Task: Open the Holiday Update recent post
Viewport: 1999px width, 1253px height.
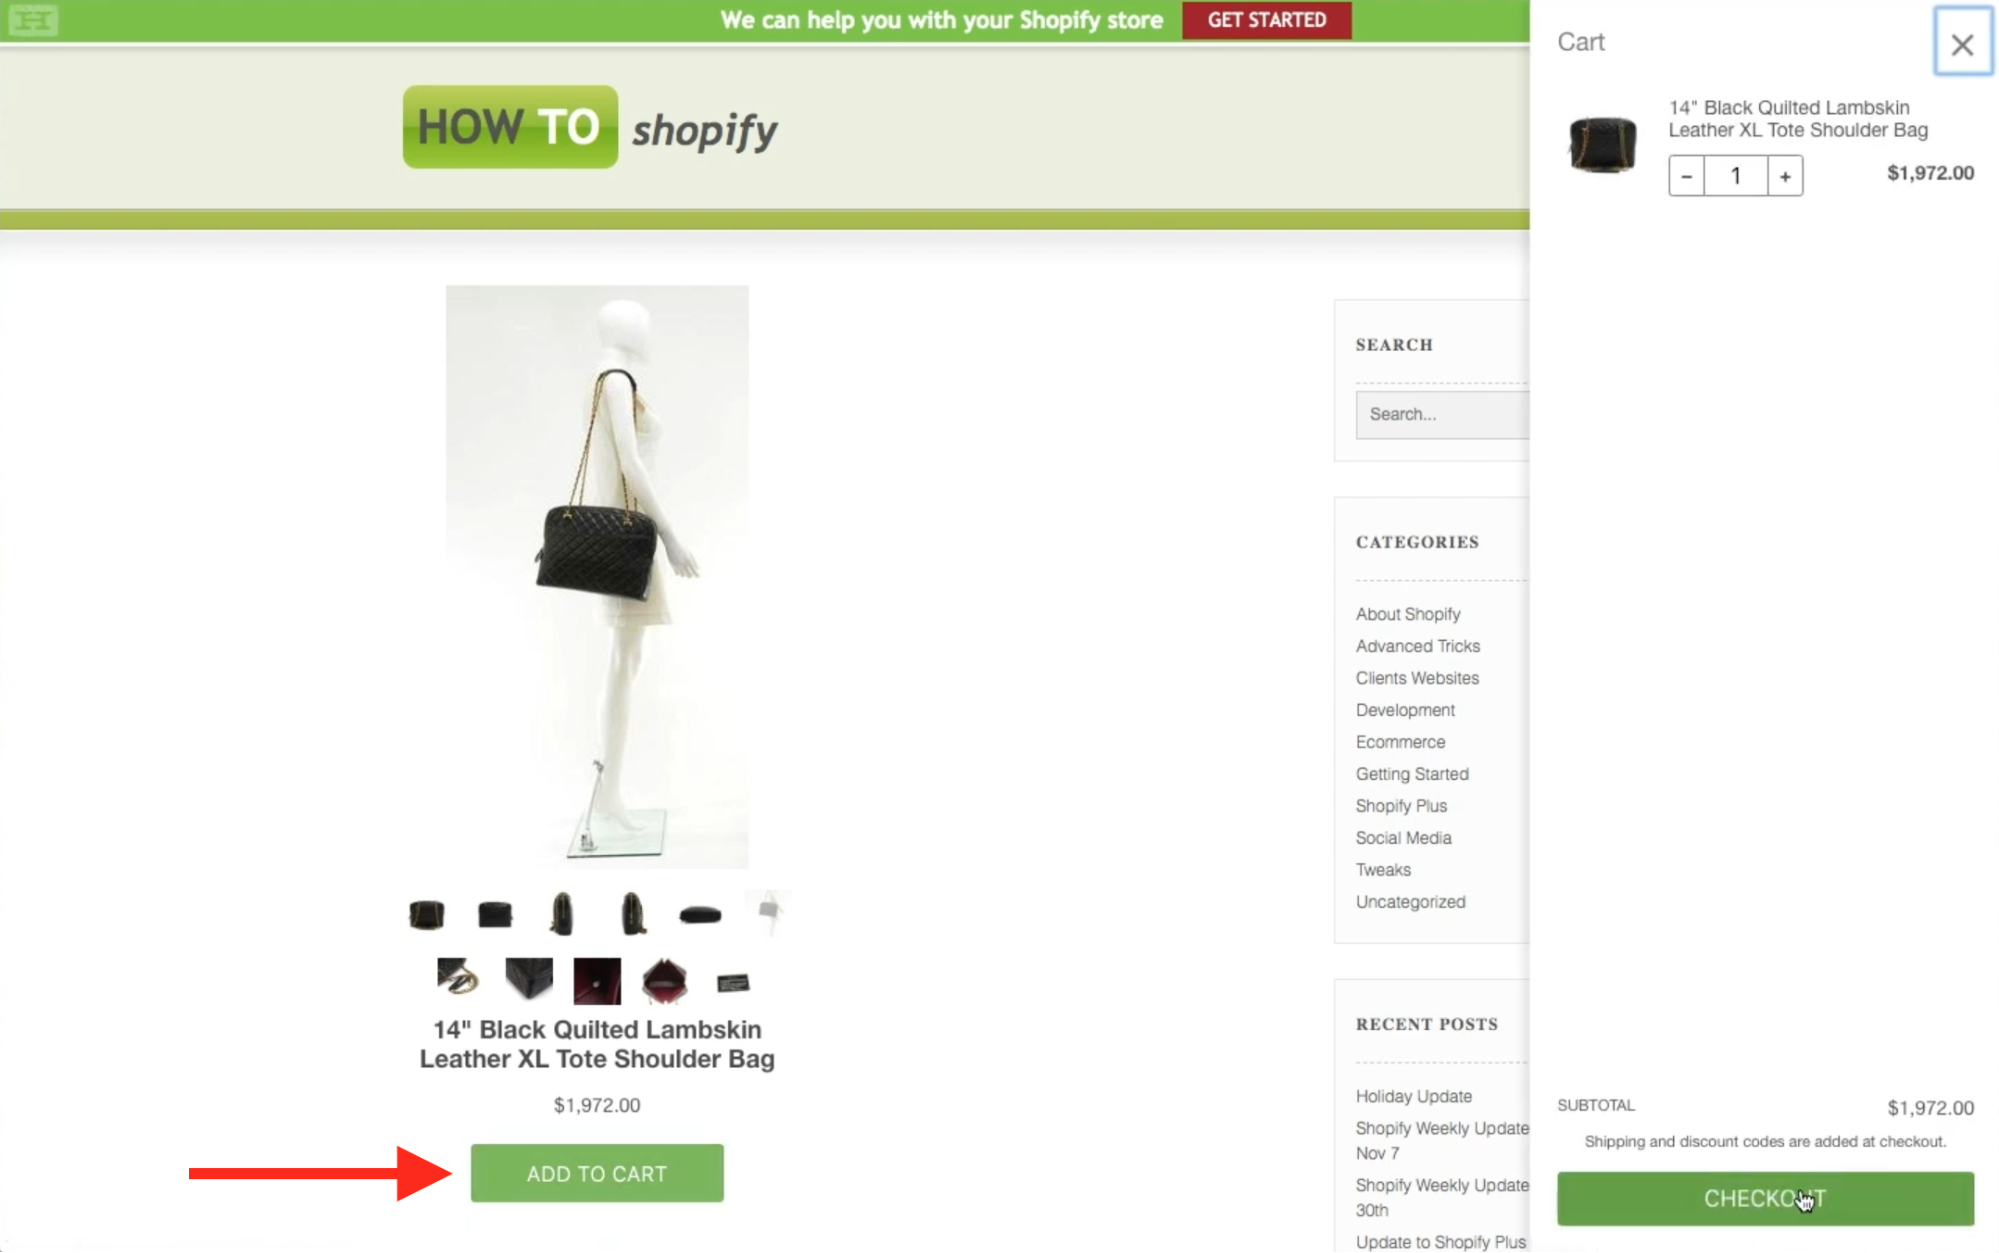Action: (1413, 1096)
